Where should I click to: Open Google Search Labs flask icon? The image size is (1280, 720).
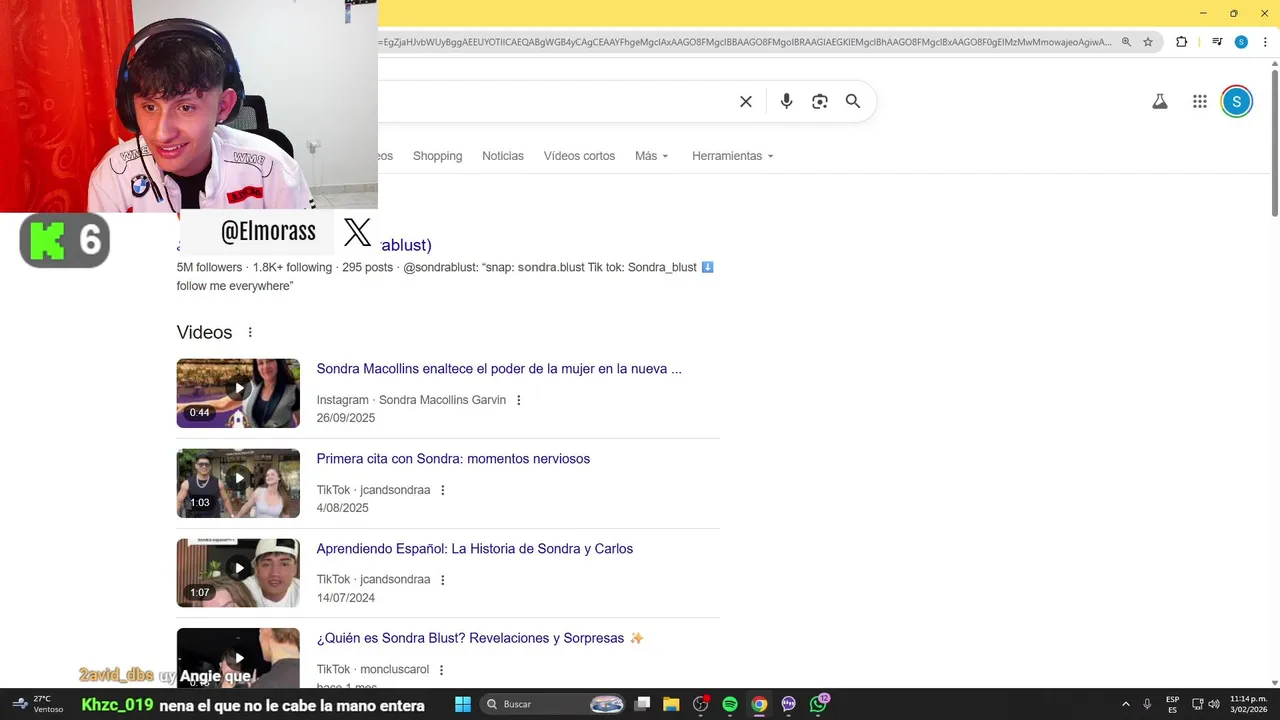[1160, 101]
